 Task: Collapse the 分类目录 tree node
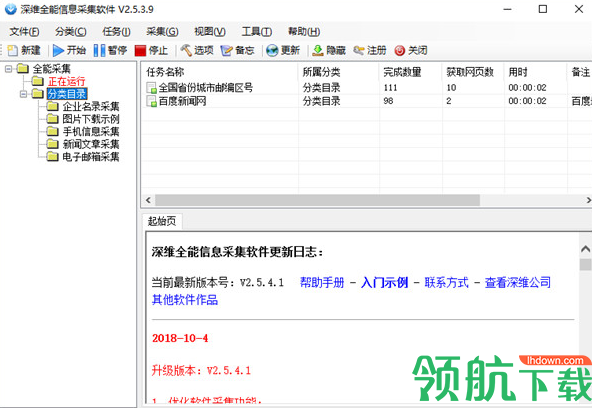point(23,94)
